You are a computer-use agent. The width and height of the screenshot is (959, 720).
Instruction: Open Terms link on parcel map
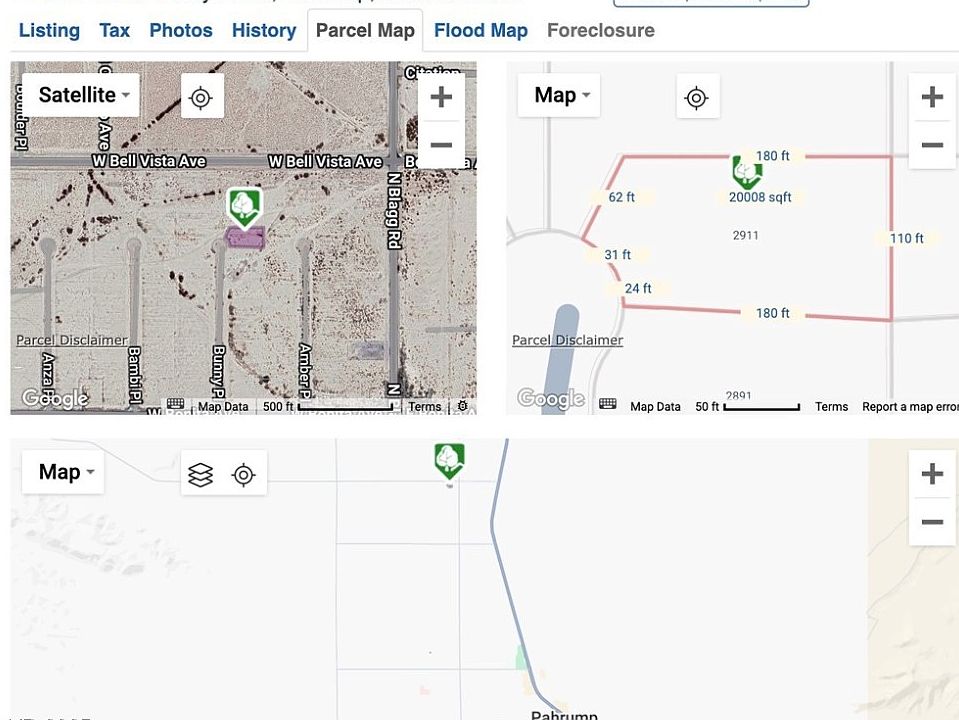[x=831, y=406]
